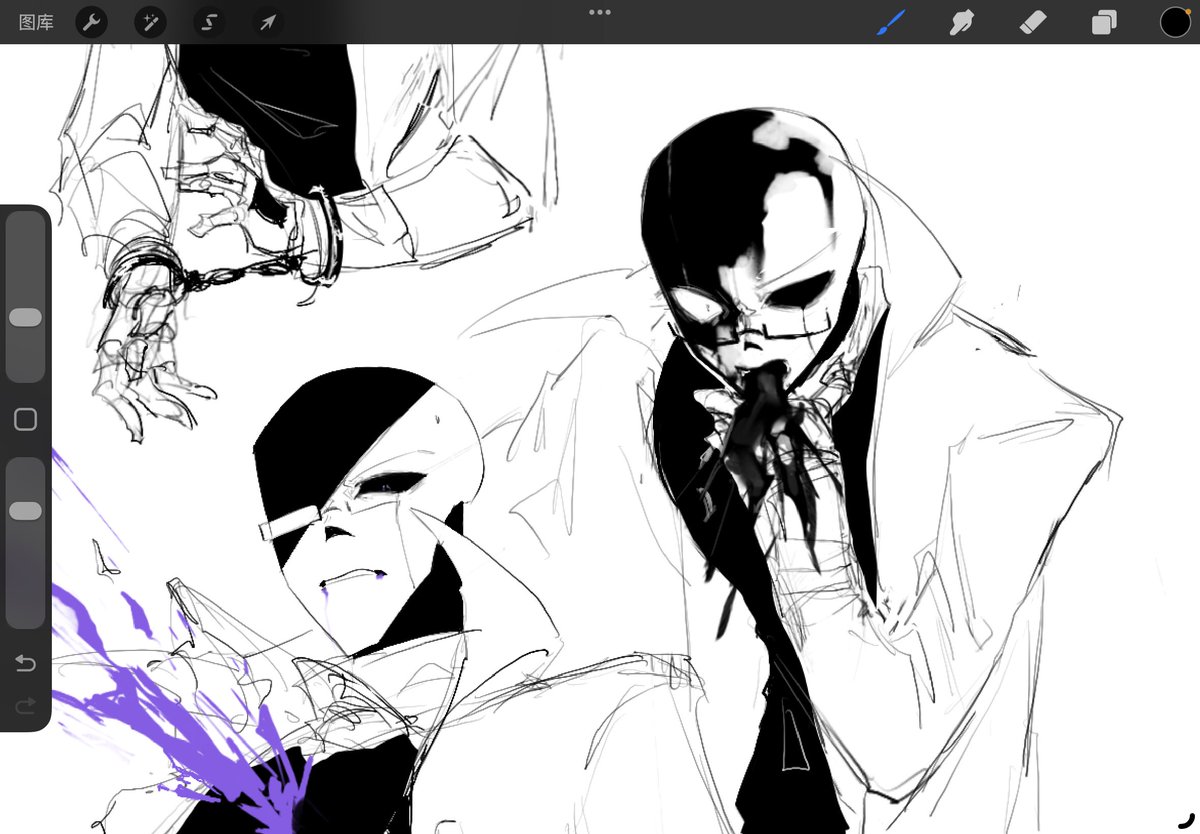Image resolution: width=1200 pixels, height=834 pixels.
Task: Click the brush size slider handle
Action: (x=25, y=317)
